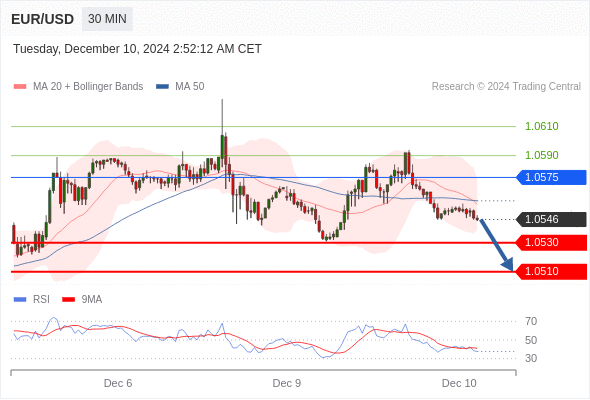Viewport: 590px width, 400px height.
Task: Click the 30 MIN timeframe badge
Action: [107, 19]
